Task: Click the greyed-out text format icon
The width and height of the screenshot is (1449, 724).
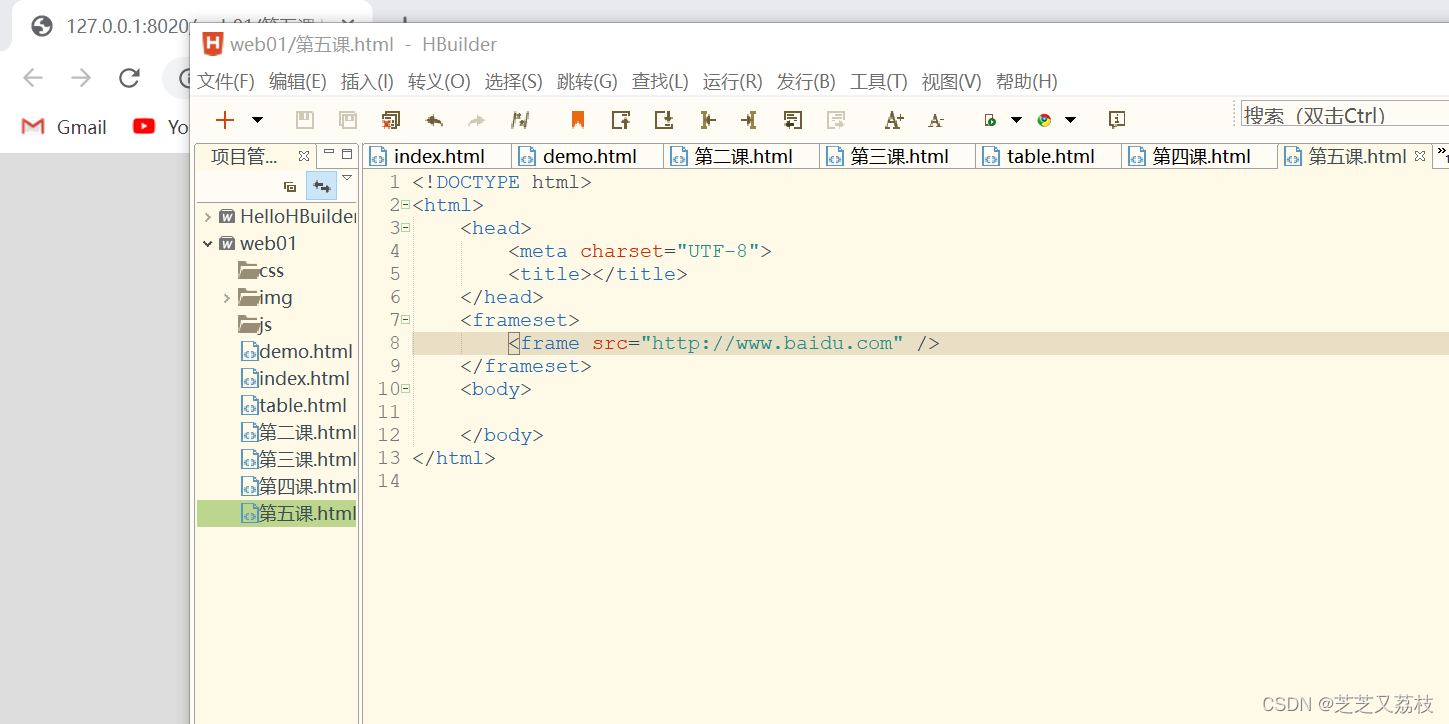Action: 836,120
